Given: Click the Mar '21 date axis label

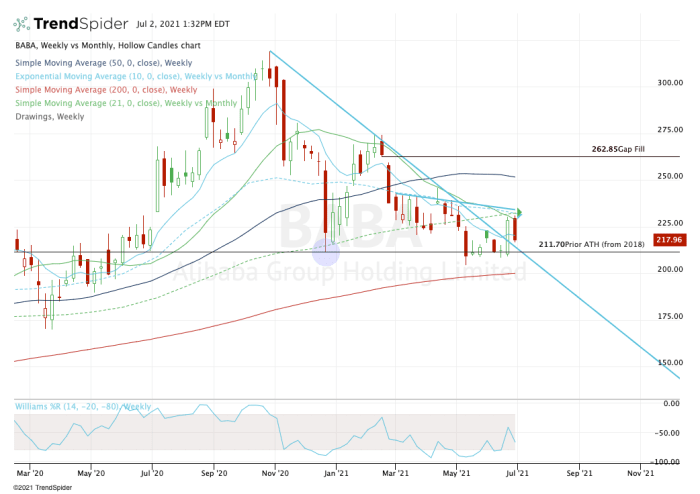Looking at the screenshot, I should 396,473.
